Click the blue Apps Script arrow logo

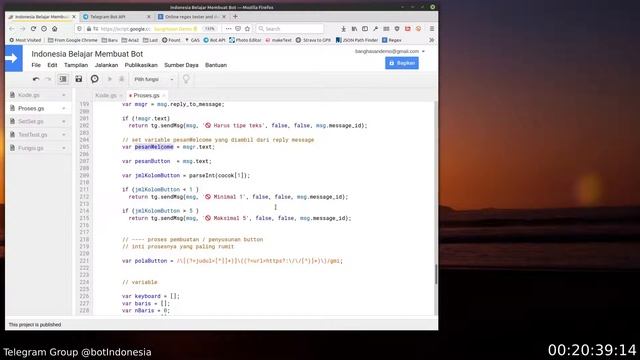point(13,58)
